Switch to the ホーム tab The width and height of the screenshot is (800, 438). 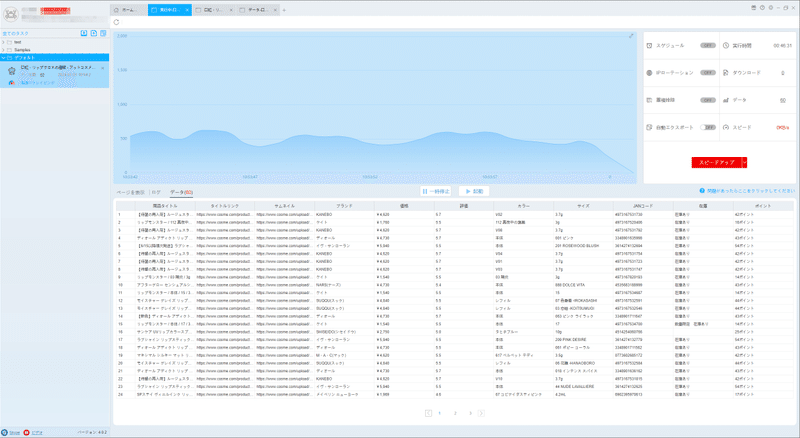128,10
